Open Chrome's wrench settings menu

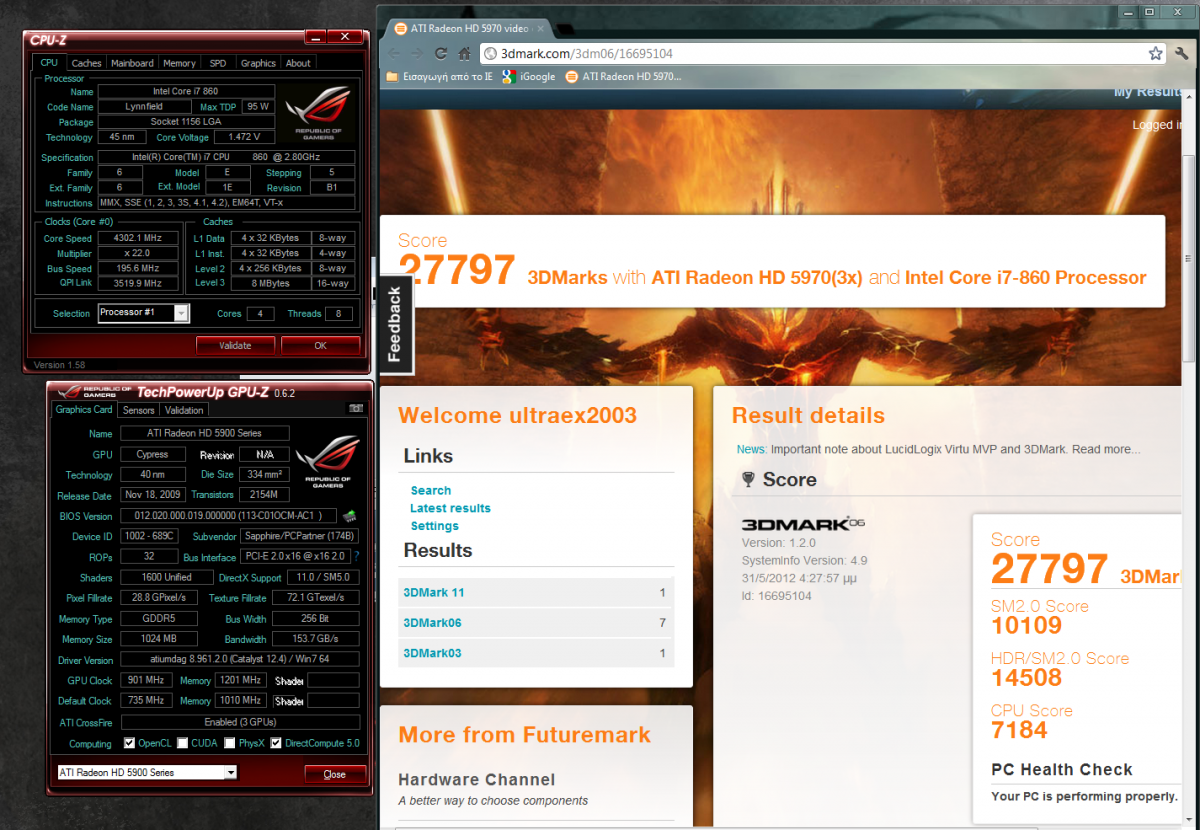pos(1181,53)
